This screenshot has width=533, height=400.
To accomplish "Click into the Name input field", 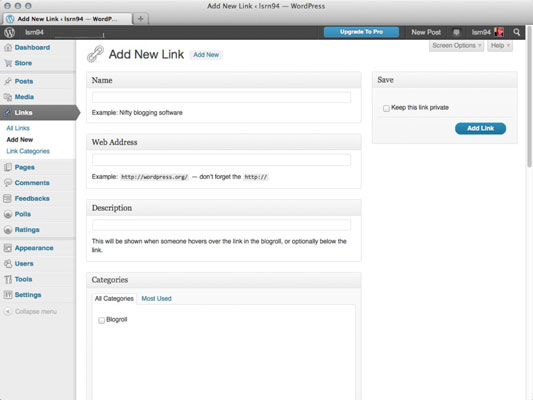I will [x=221, y=98].
